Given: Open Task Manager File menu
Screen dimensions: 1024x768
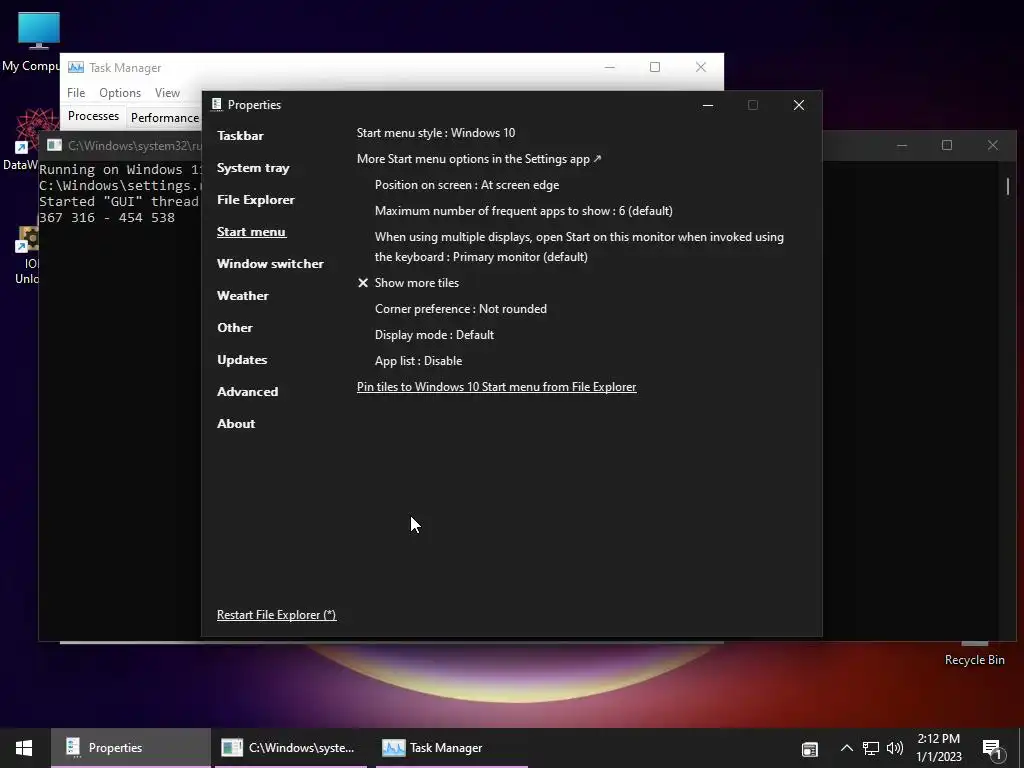Looking at the screenshot, I should tap(76, 93).
